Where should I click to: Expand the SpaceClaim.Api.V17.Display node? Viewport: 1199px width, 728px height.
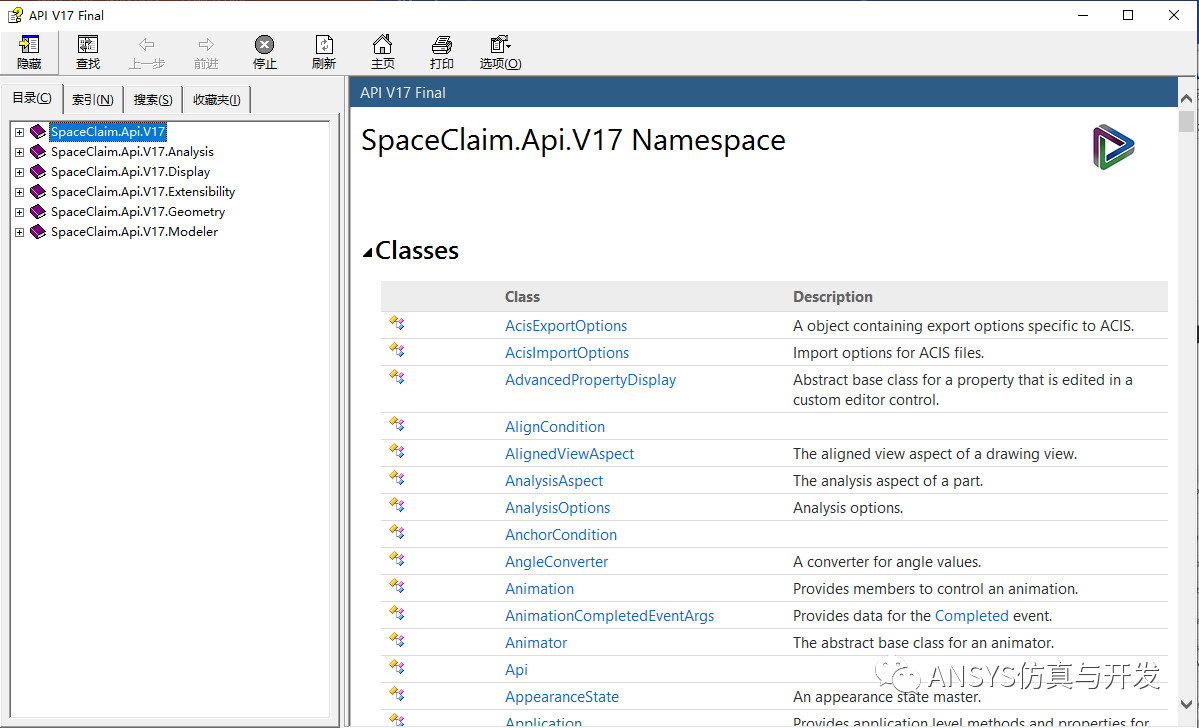coord(19,172)
